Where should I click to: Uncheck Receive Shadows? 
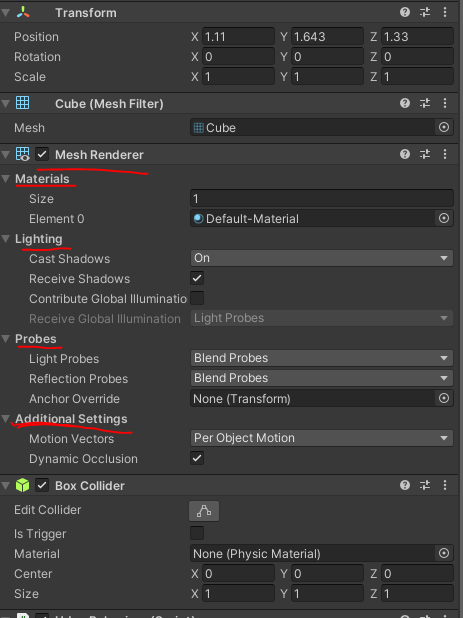click(197, 278)
